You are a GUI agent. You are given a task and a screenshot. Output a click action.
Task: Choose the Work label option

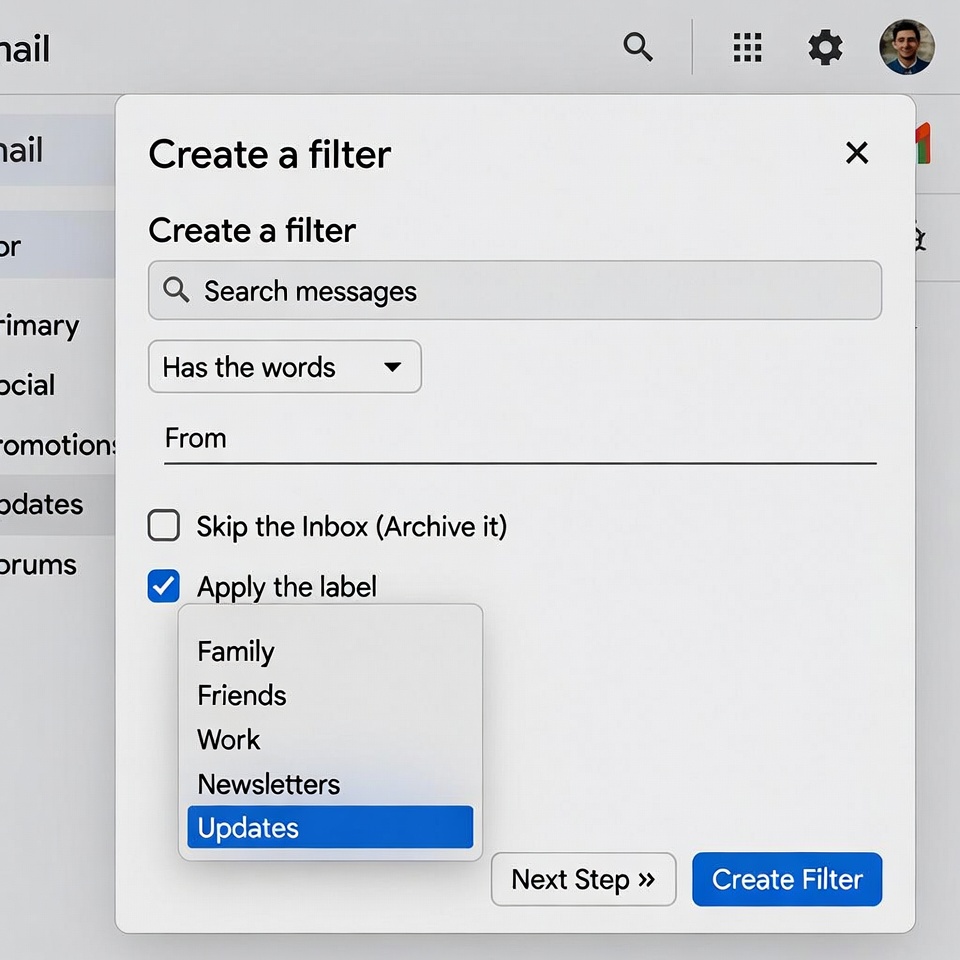pyautogui.click(x=229, y=739)
